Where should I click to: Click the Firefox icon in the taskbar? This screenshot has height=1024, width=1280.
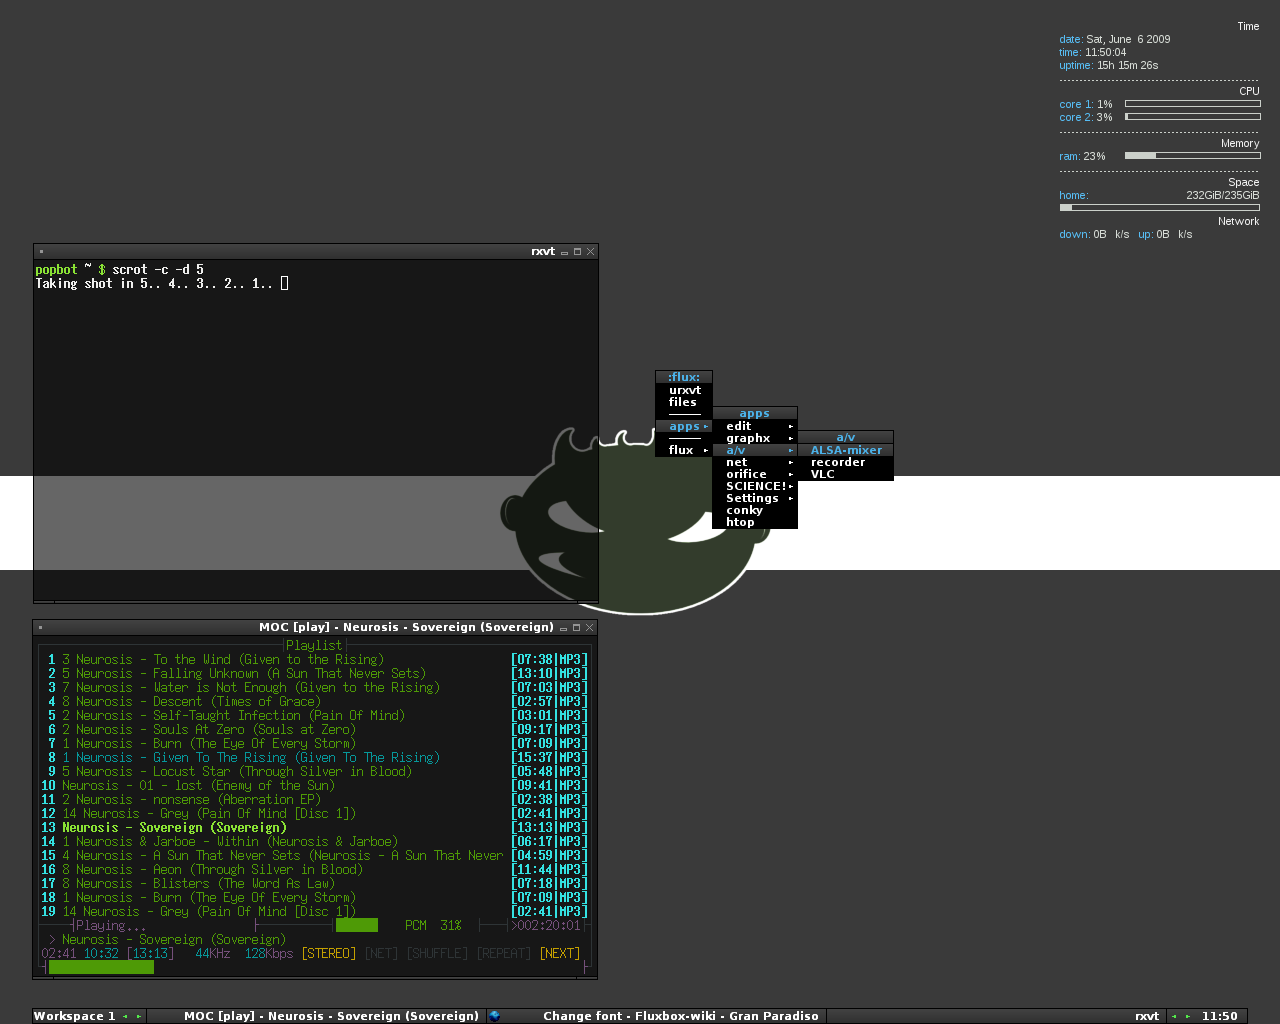click(x=494, y=1016)
